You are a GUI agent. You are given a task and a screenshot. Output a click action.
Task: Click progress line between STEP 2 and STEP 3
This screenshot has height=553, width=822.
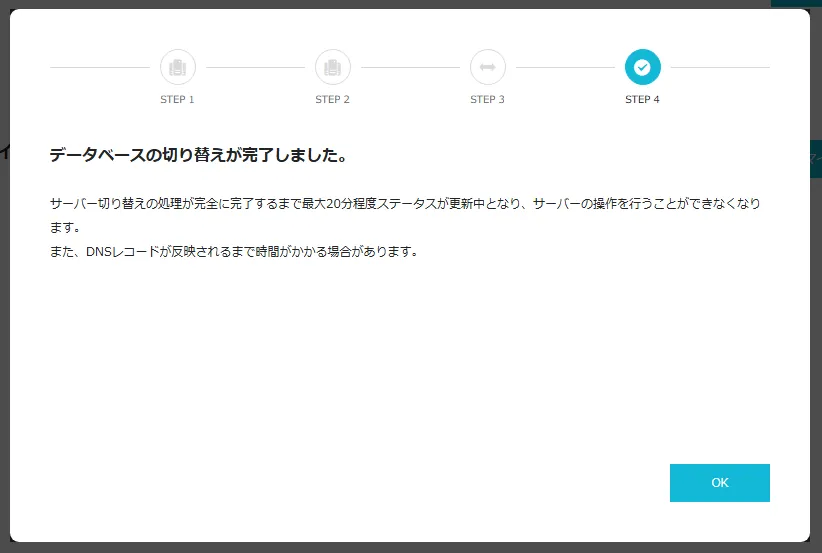410,67
